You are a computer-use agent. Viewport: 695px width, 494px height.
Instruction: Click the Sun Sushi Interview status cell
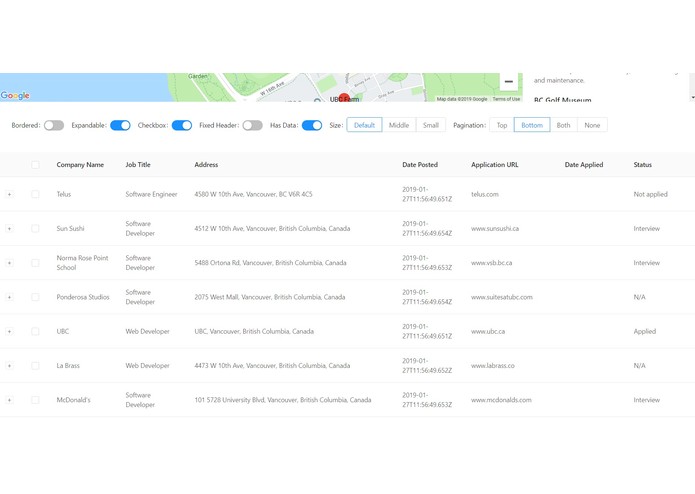tap(646, 229)
